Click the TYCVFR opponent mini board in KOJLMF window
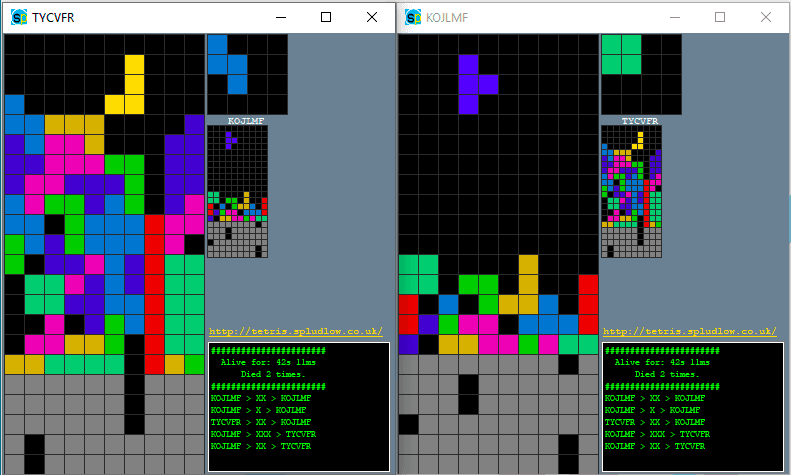Viewport: 791px width, 475px height. [632, 192]
